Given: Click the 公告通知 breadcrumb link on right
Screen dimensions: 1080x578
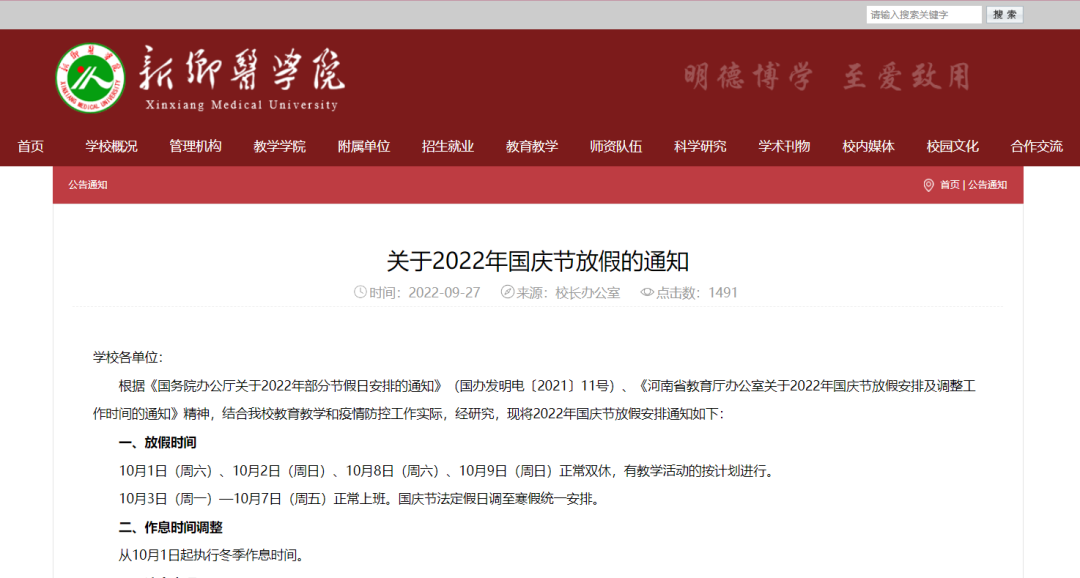Looking at the screenshot, I should pyautogui.click(x=987, y=185).
